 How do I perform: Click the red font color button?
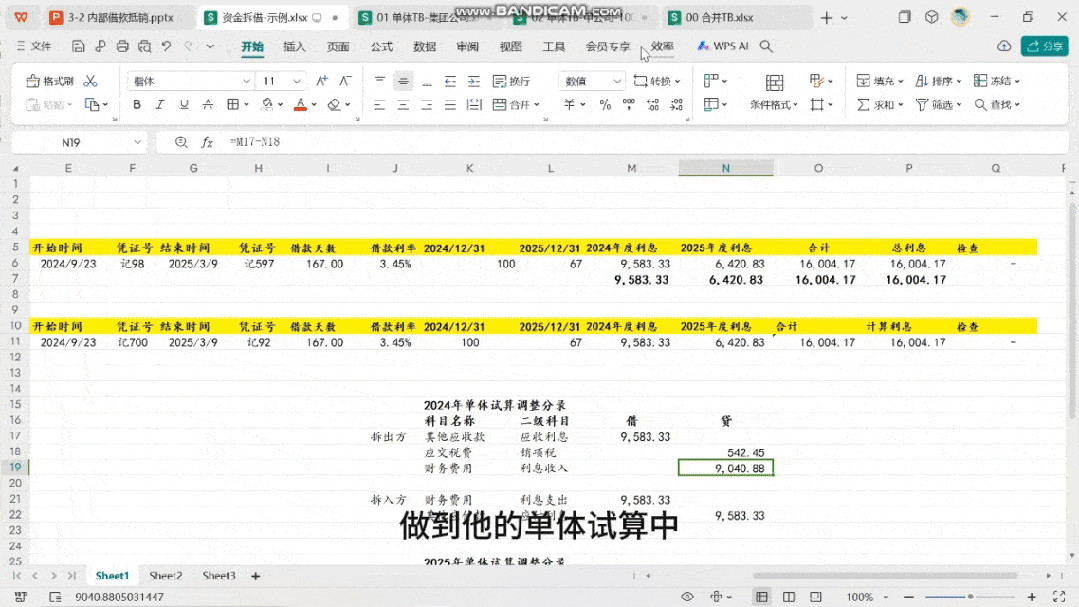point(300,105)
